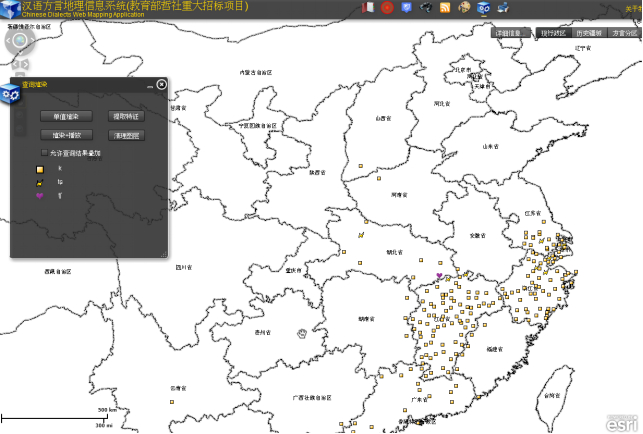Click the blue shield pin icon
This screenshot has width=643, height=434.
(406, 7)
